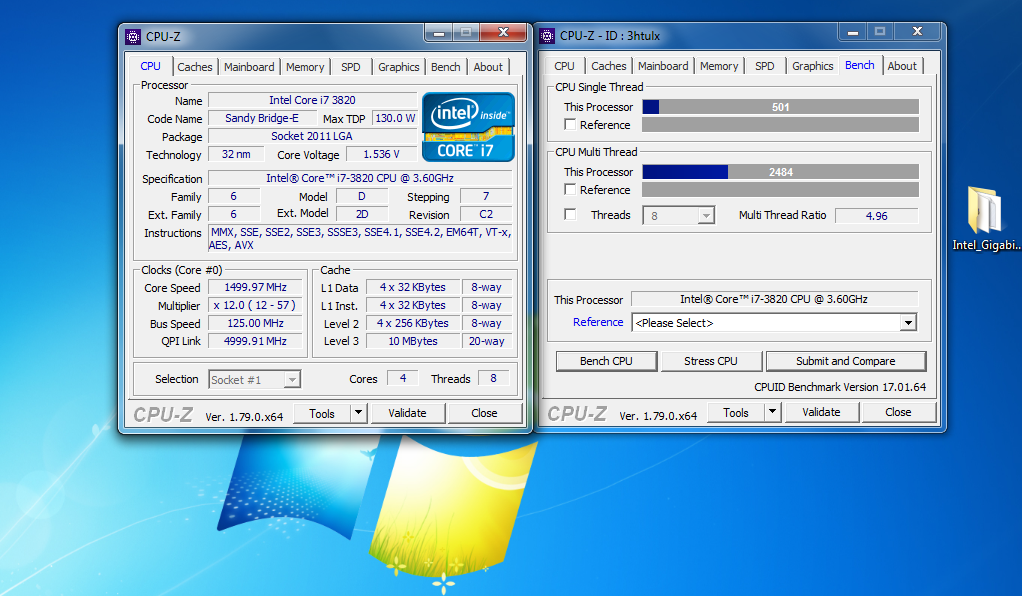Click Validate button in left CPU-Z window

[x=407, y=413]
